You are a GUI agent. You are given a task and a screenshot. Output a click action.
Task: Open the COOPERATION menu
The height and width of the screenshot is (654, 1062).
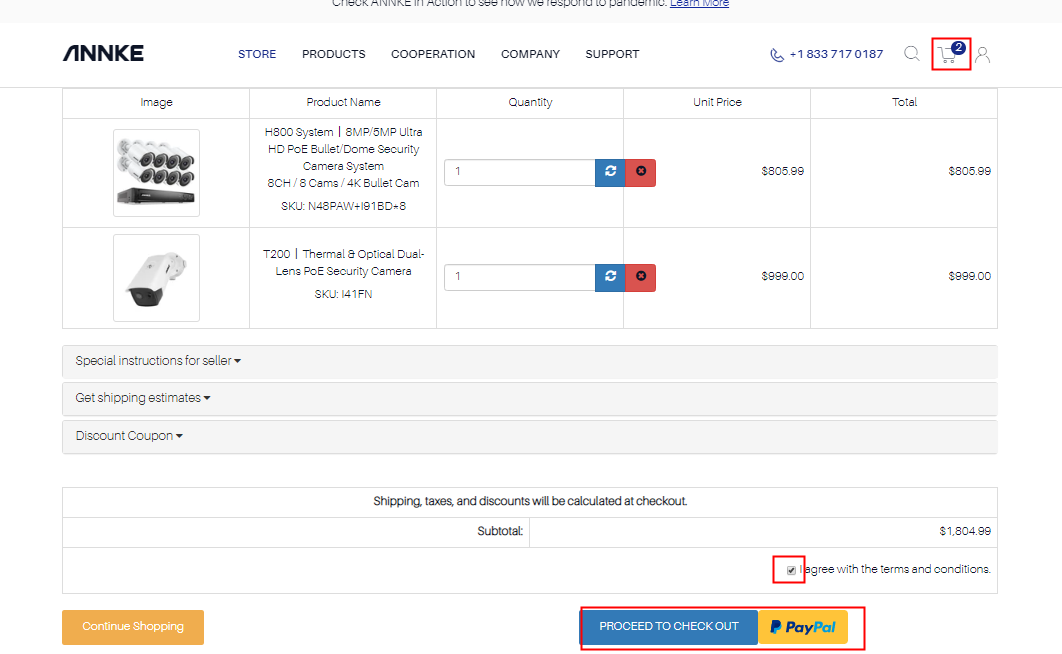[x=433, y=54]
